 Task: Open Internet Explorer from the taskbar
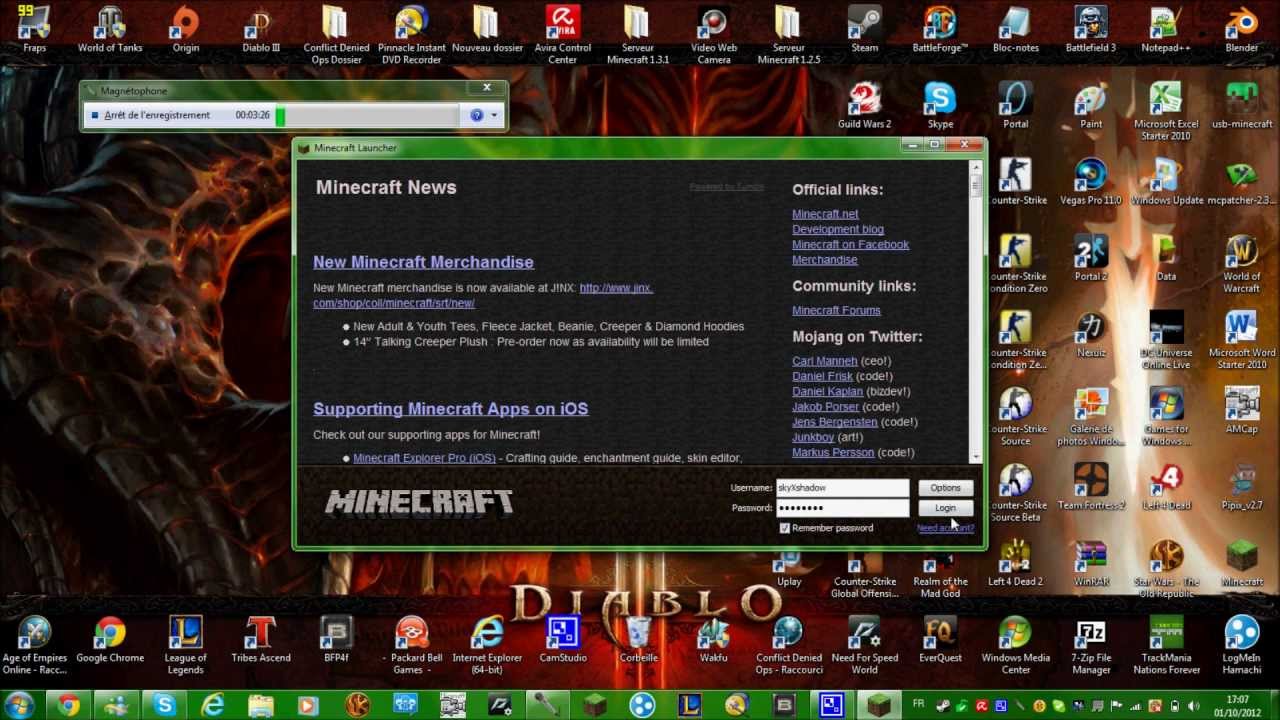pos(213,705)
